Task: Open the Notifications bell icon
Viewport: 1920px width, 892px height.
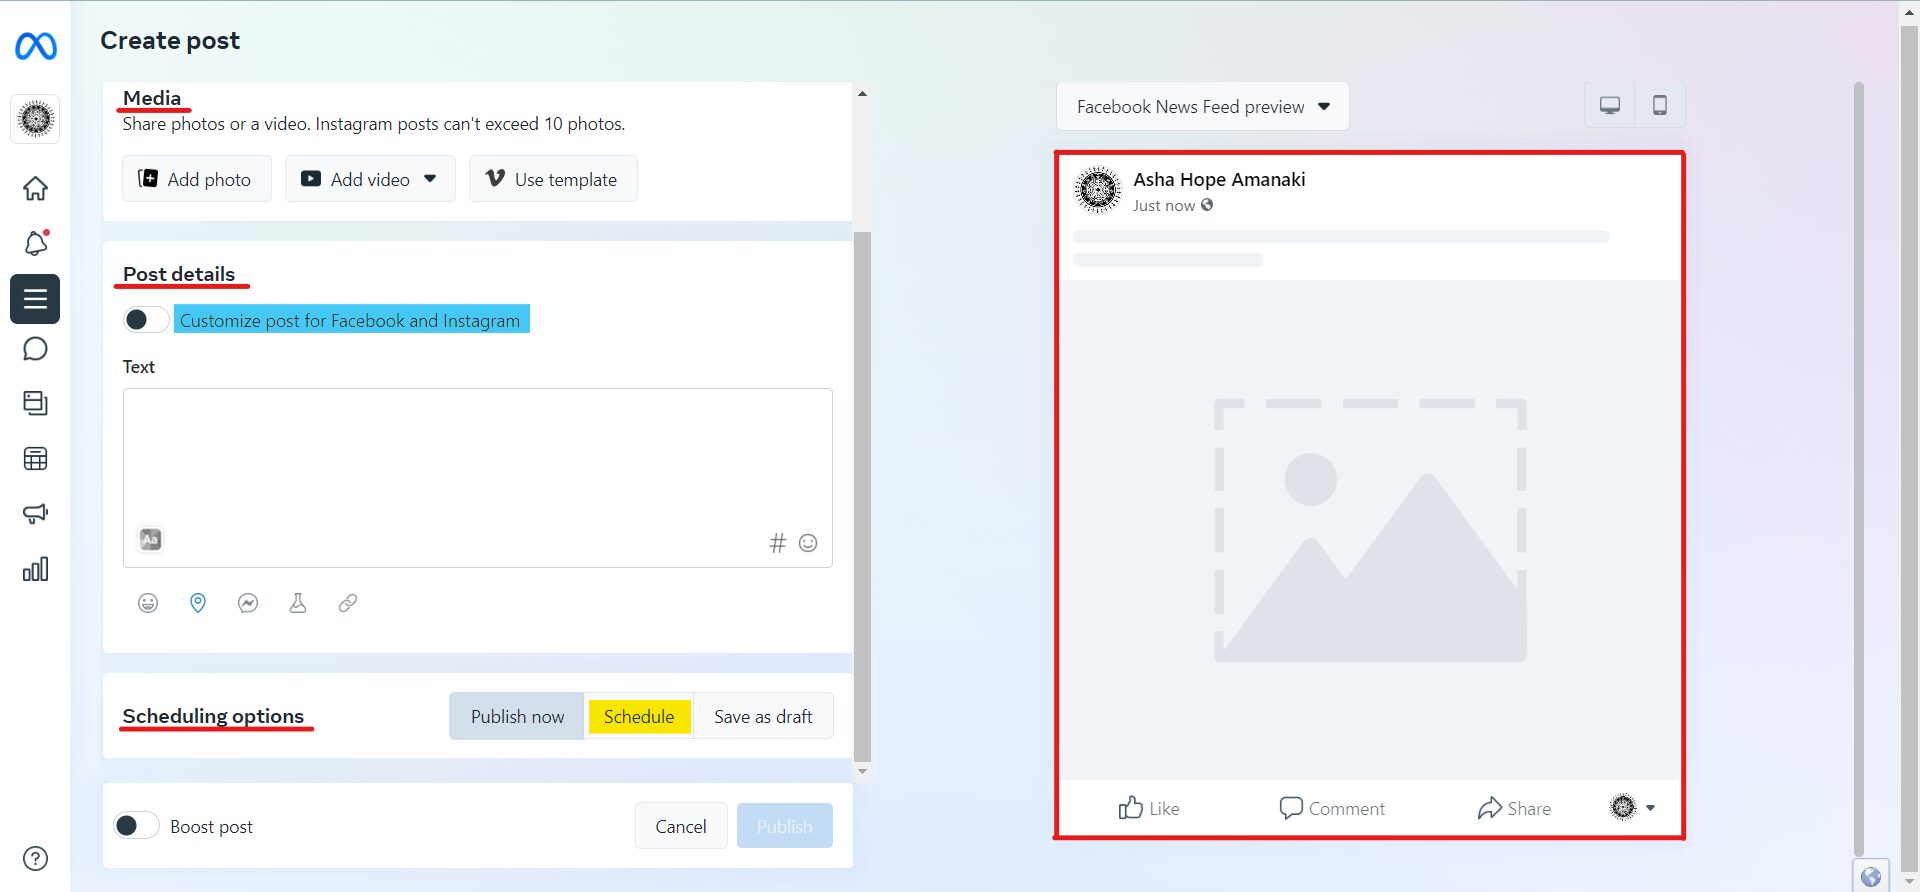Action: tap(35, 243)
